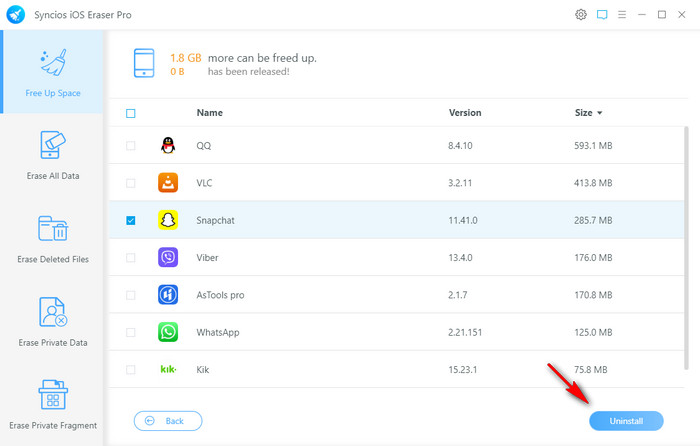The height and width of the screenshot is (446, 700).
Task: Click the 1.8 GB freeable space value
Action: pyautogui.click(x=186, y=58)
